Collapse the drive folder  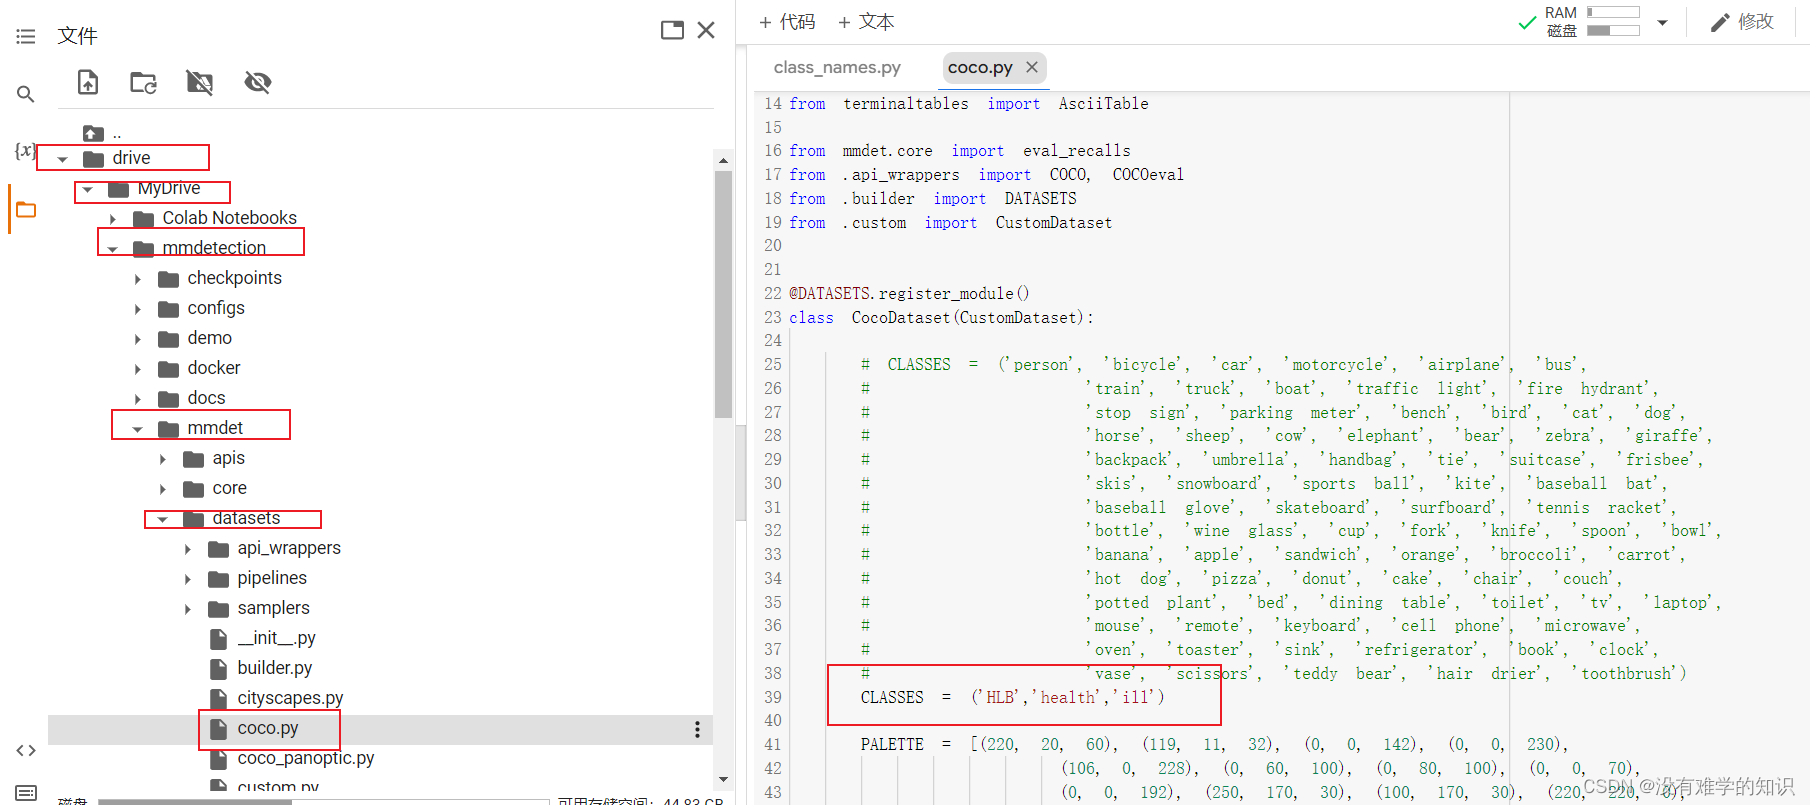click(63, 159)
